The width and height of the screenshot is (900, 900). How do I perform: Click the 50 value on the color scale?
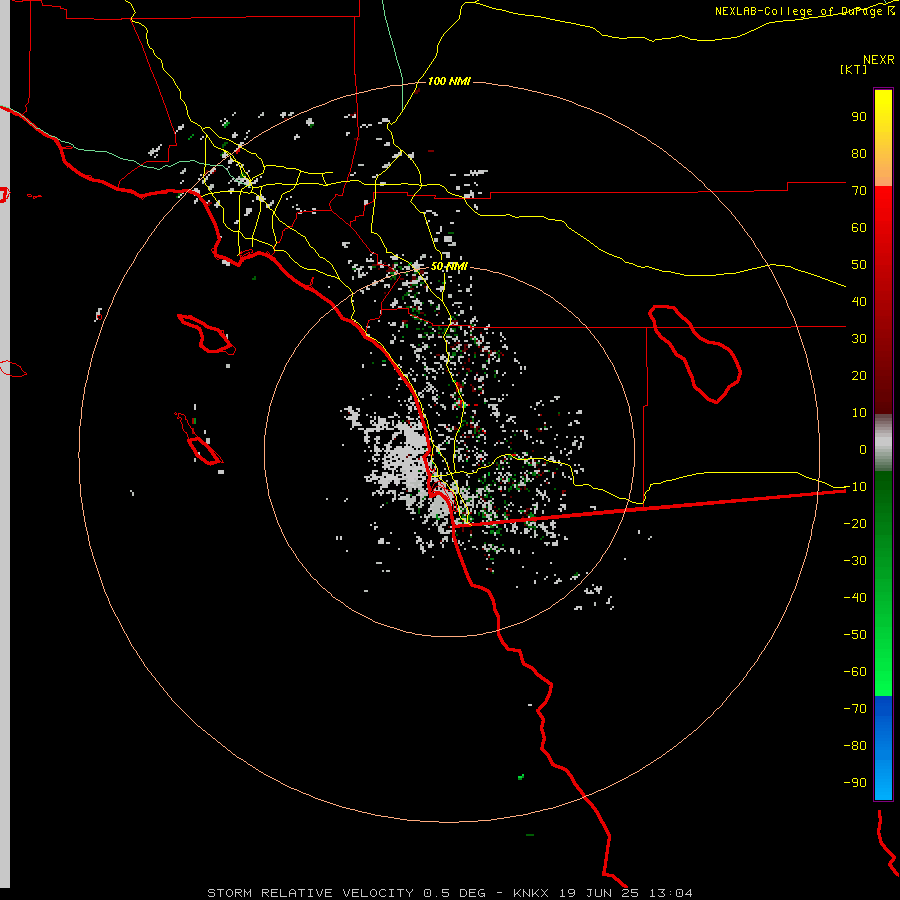[x=859, y=265]
